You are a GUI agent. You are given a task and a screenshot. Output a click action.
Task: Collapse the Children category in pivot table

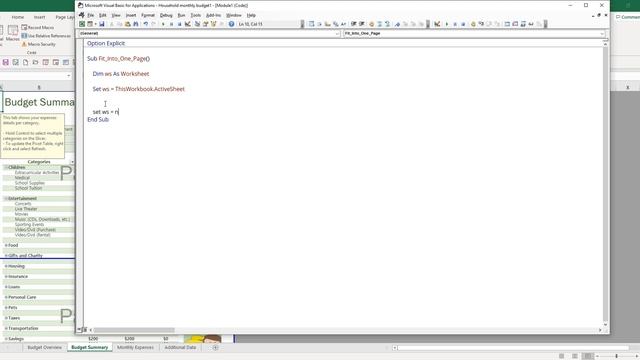[x=6, y=167]
